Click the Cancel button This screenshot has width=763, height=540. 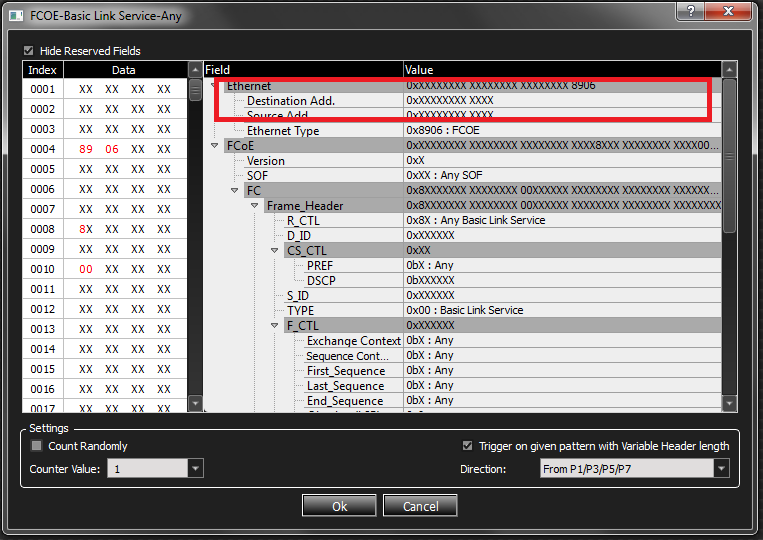click(x=420, y=506)
